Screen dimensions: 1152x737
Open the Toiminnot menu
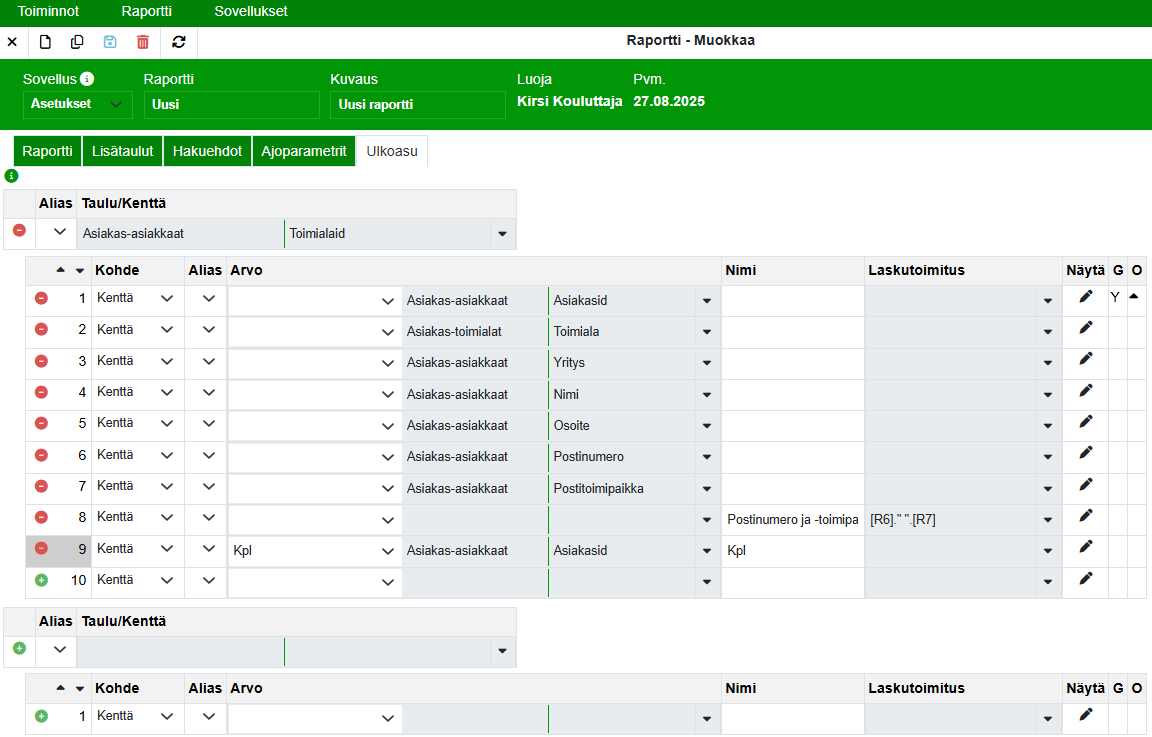click(48, 12)
